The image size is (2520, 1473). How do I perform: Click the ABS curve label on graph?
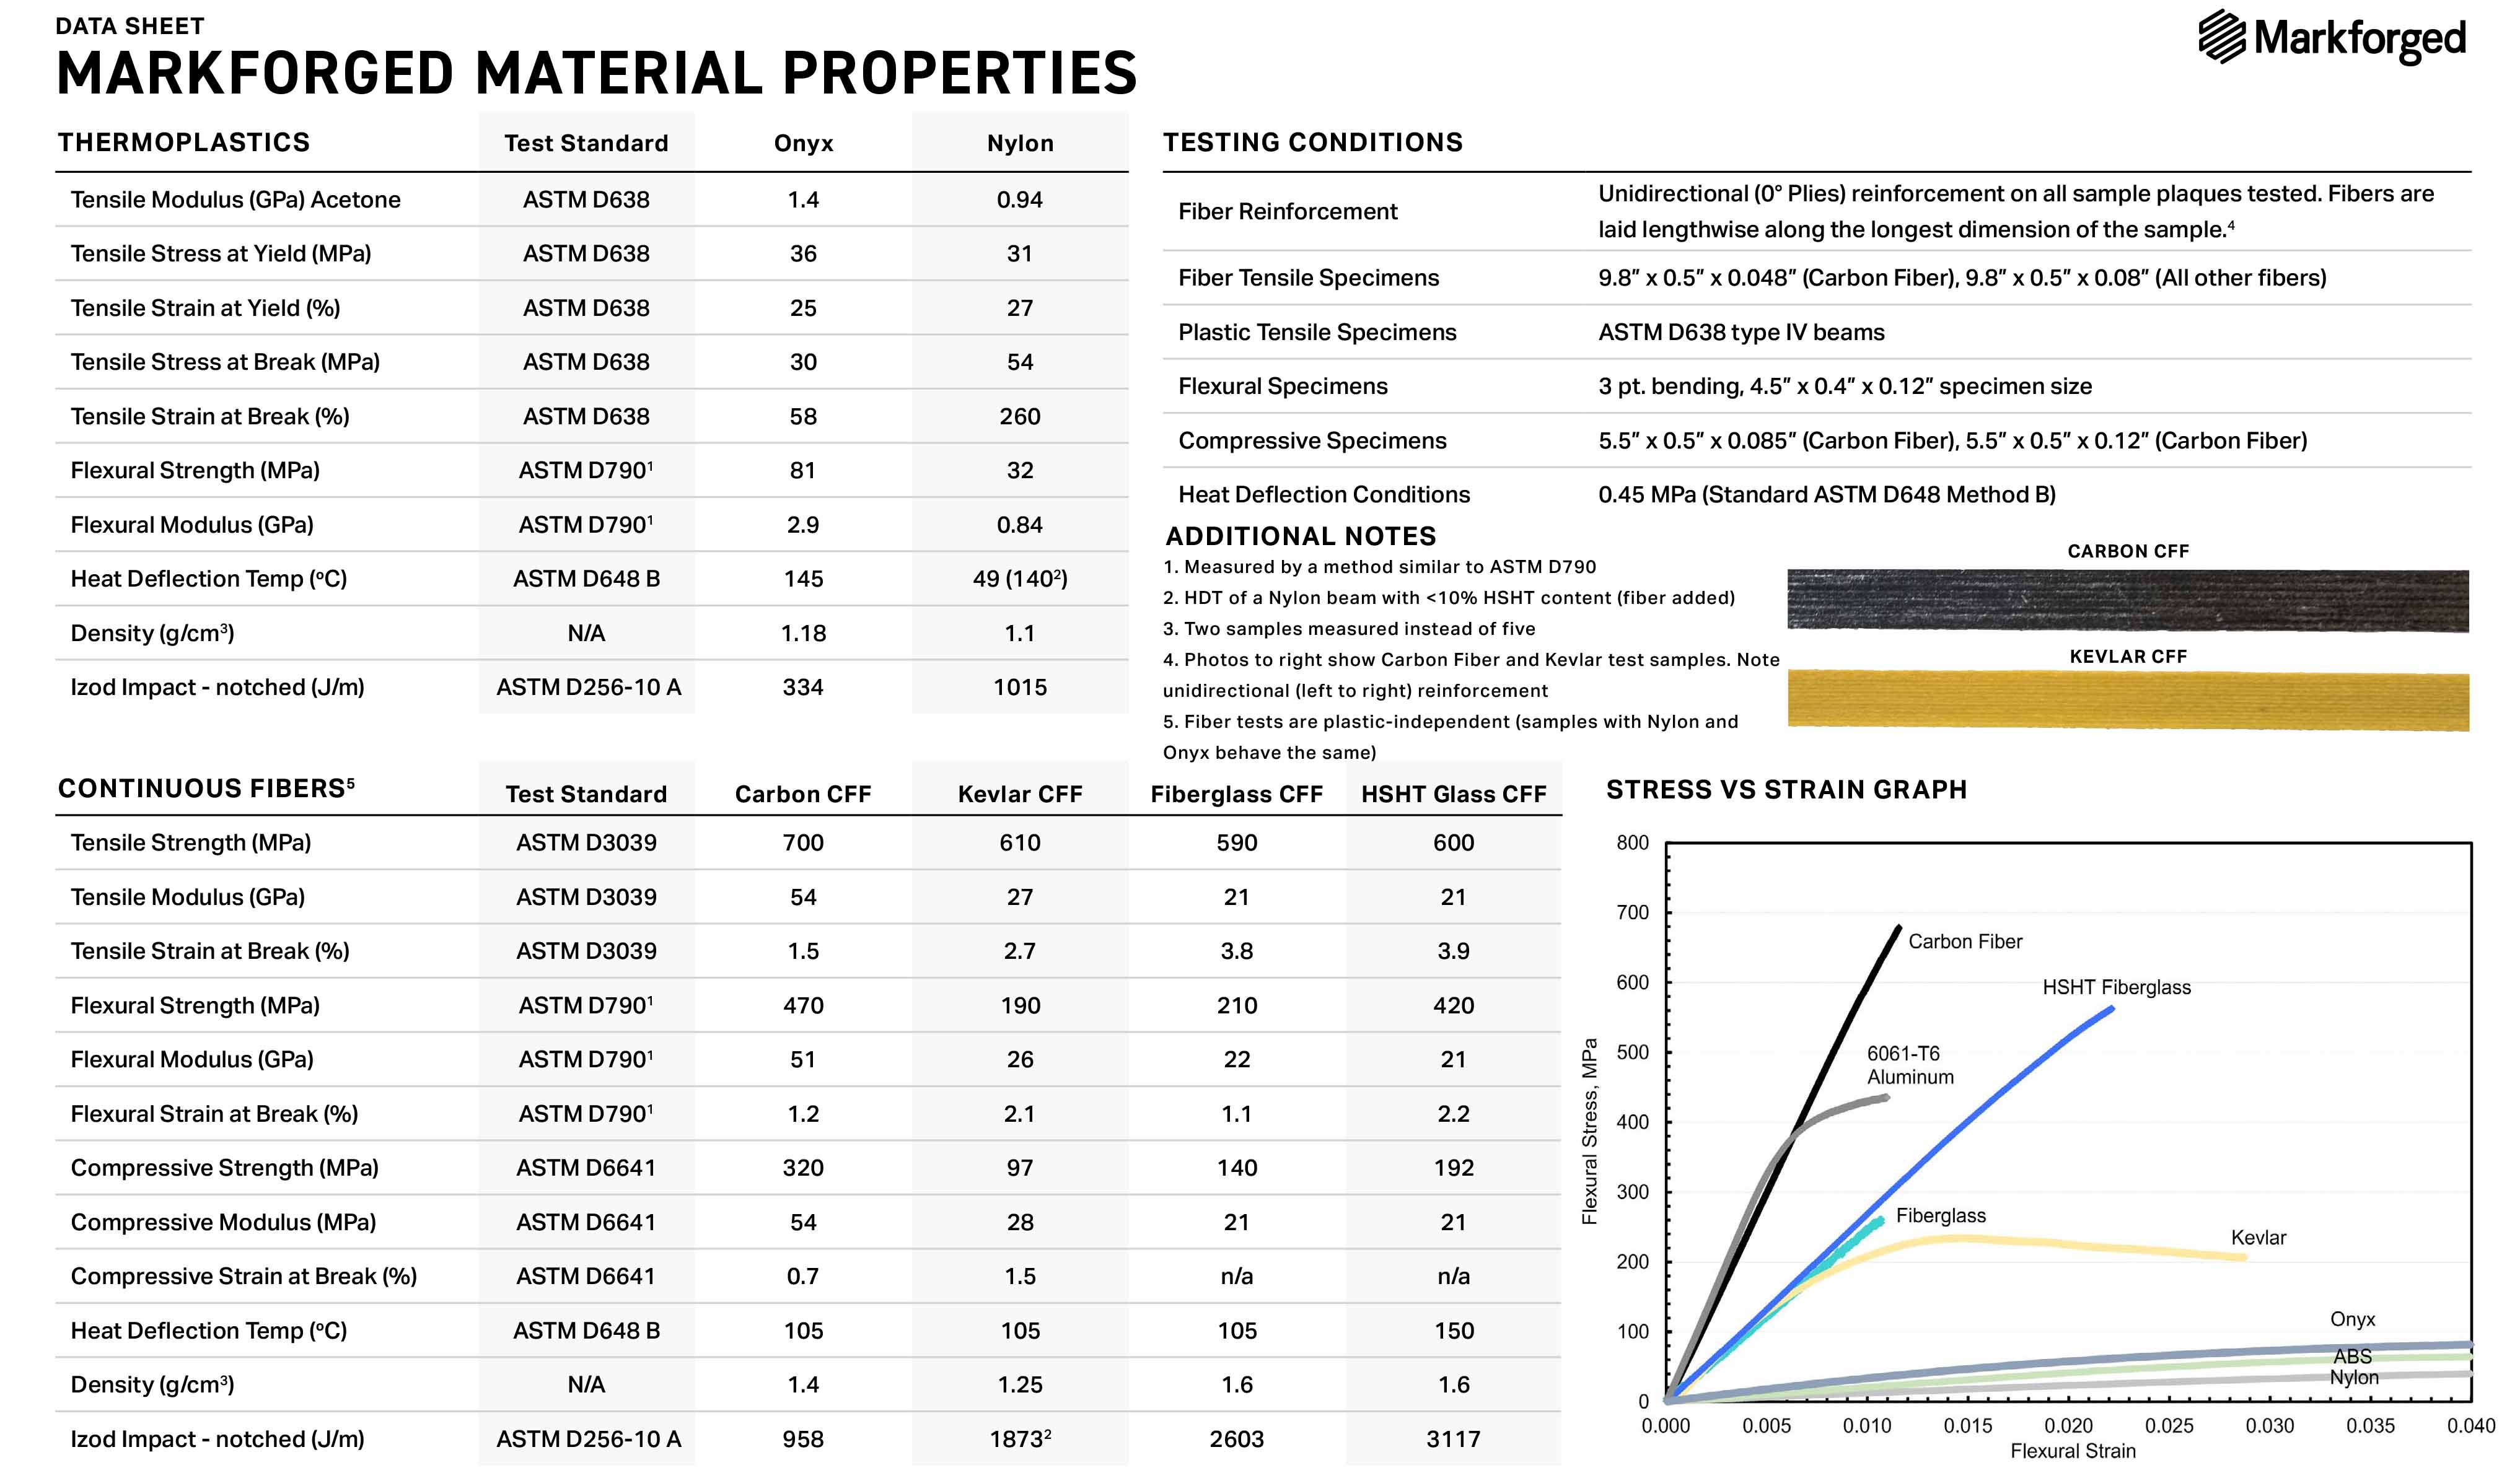pyautogui.click(x=2352, y=1357)
